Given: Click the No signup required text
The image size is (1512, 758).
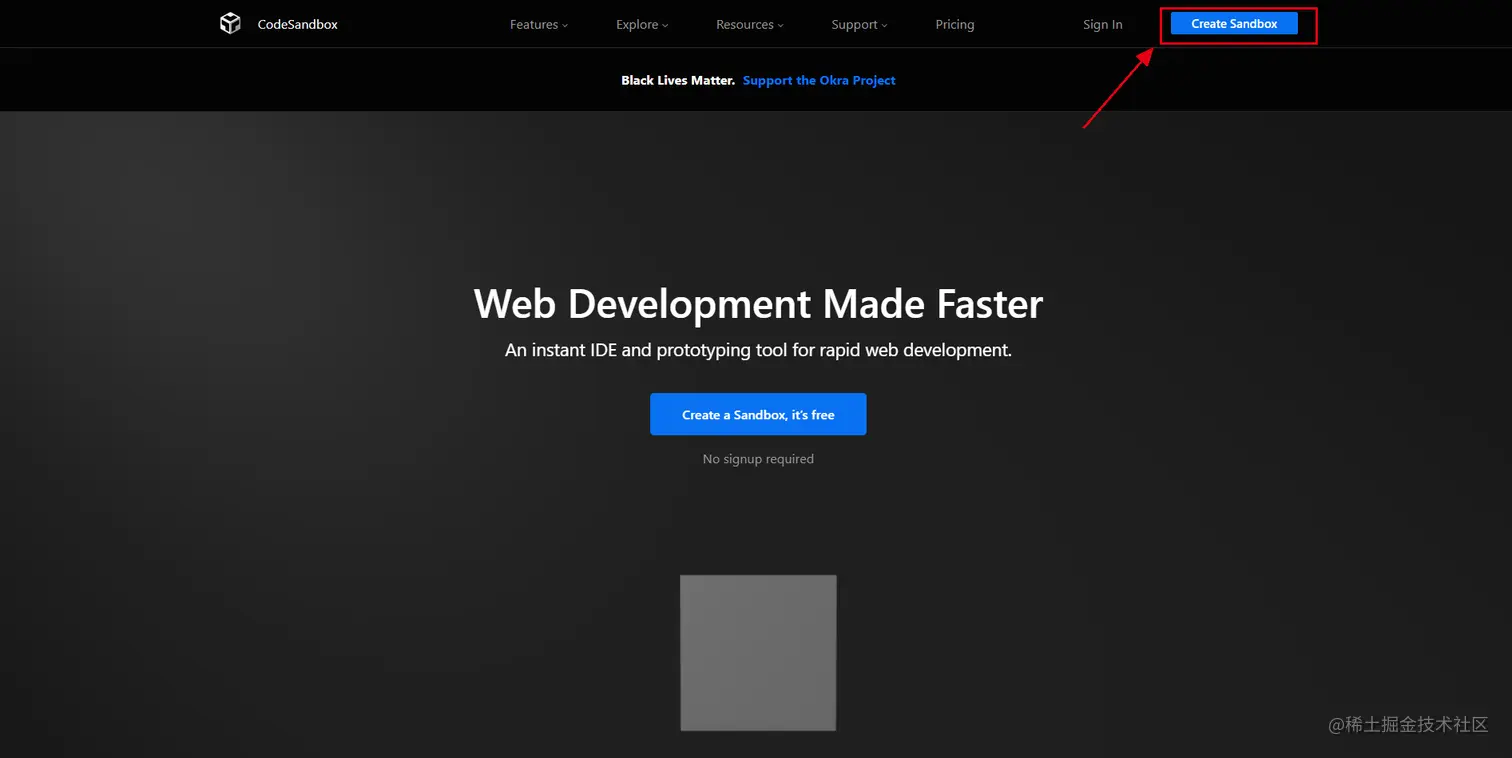Looking at the screenshot, I should click(x=758, y=459).
